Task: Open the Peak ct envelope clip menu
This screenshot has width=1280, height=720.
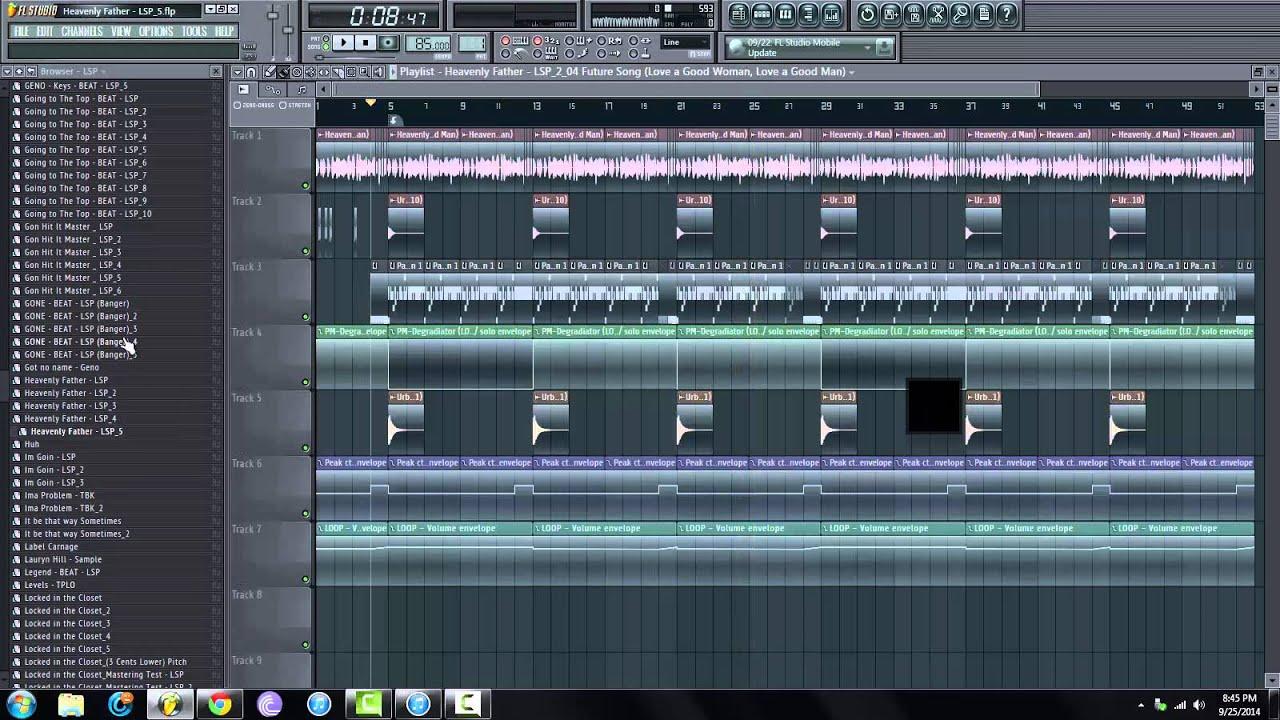Action: click(x=320, y=462)
